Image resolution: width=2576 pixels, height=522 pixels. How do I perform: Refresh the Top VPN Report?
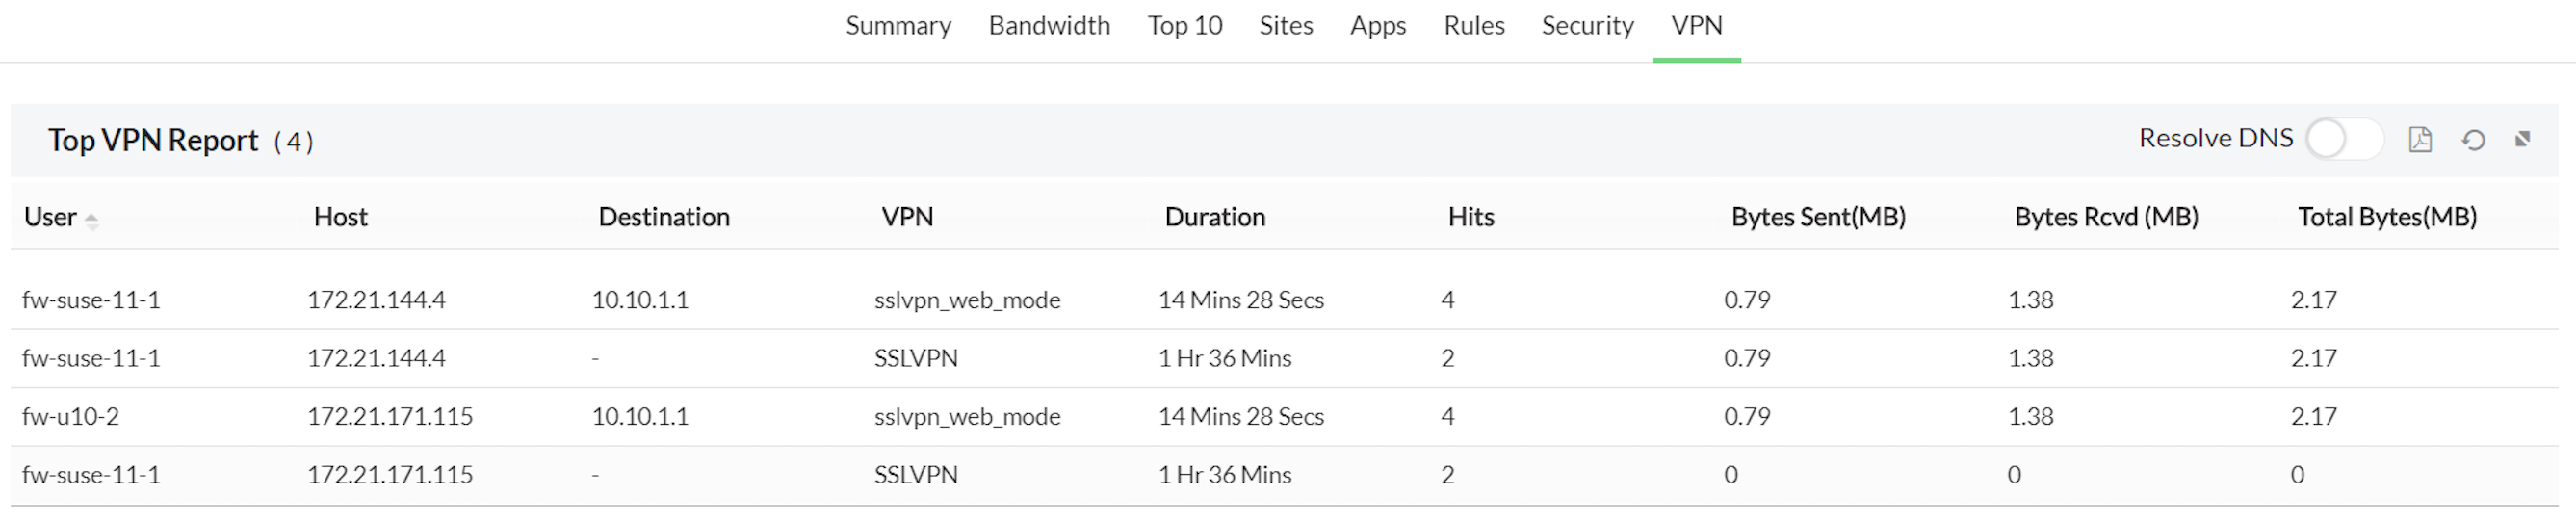2473,139
